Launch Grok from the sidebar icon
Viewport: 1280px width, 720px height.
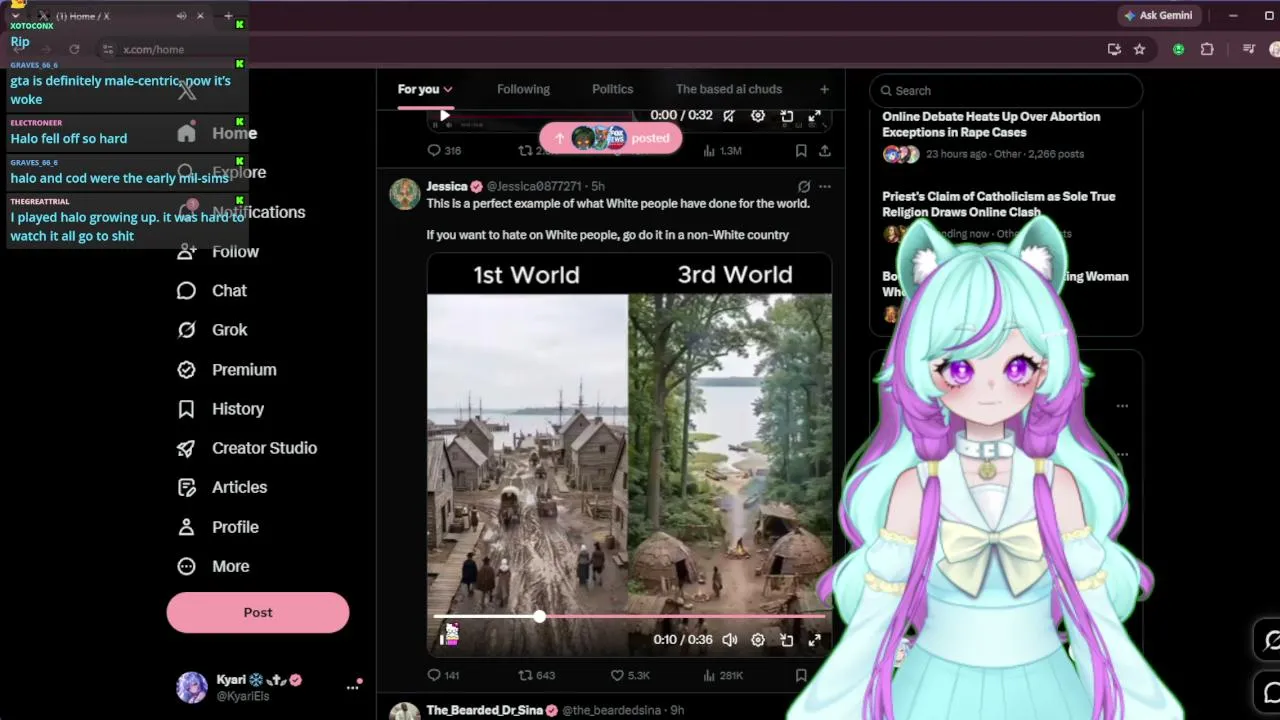(x=186, y=330)
